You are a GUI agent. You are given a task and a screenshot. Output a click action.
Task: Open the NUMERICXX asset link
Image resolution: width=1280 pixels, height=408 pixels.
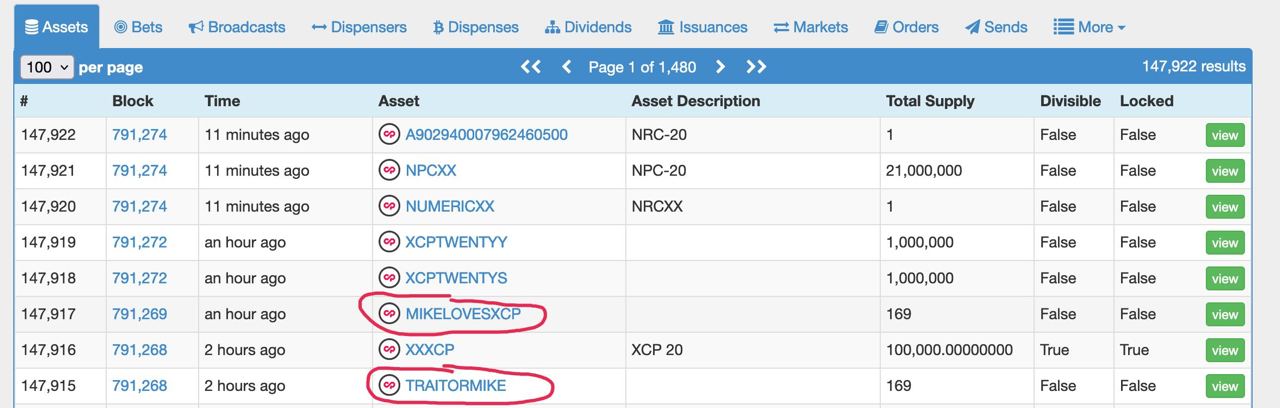pos(450,207)
